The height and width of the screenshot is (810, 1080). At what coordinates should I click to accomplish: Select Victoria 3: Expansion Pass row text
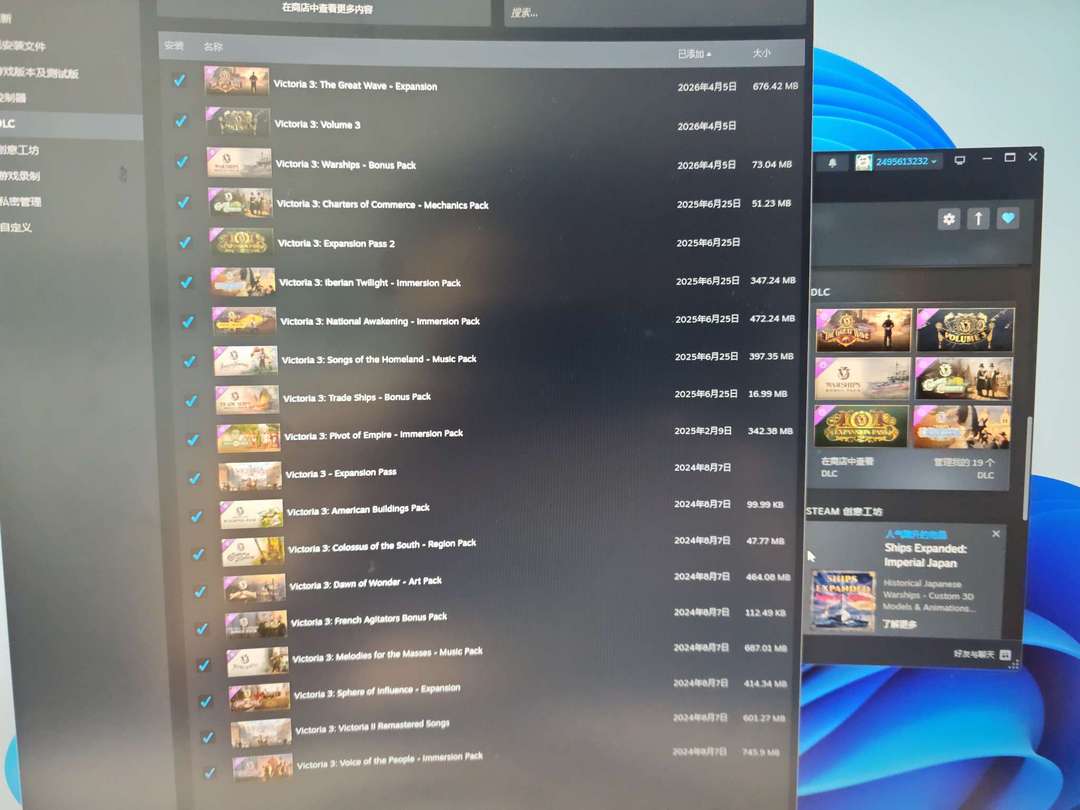click(341, 473)
